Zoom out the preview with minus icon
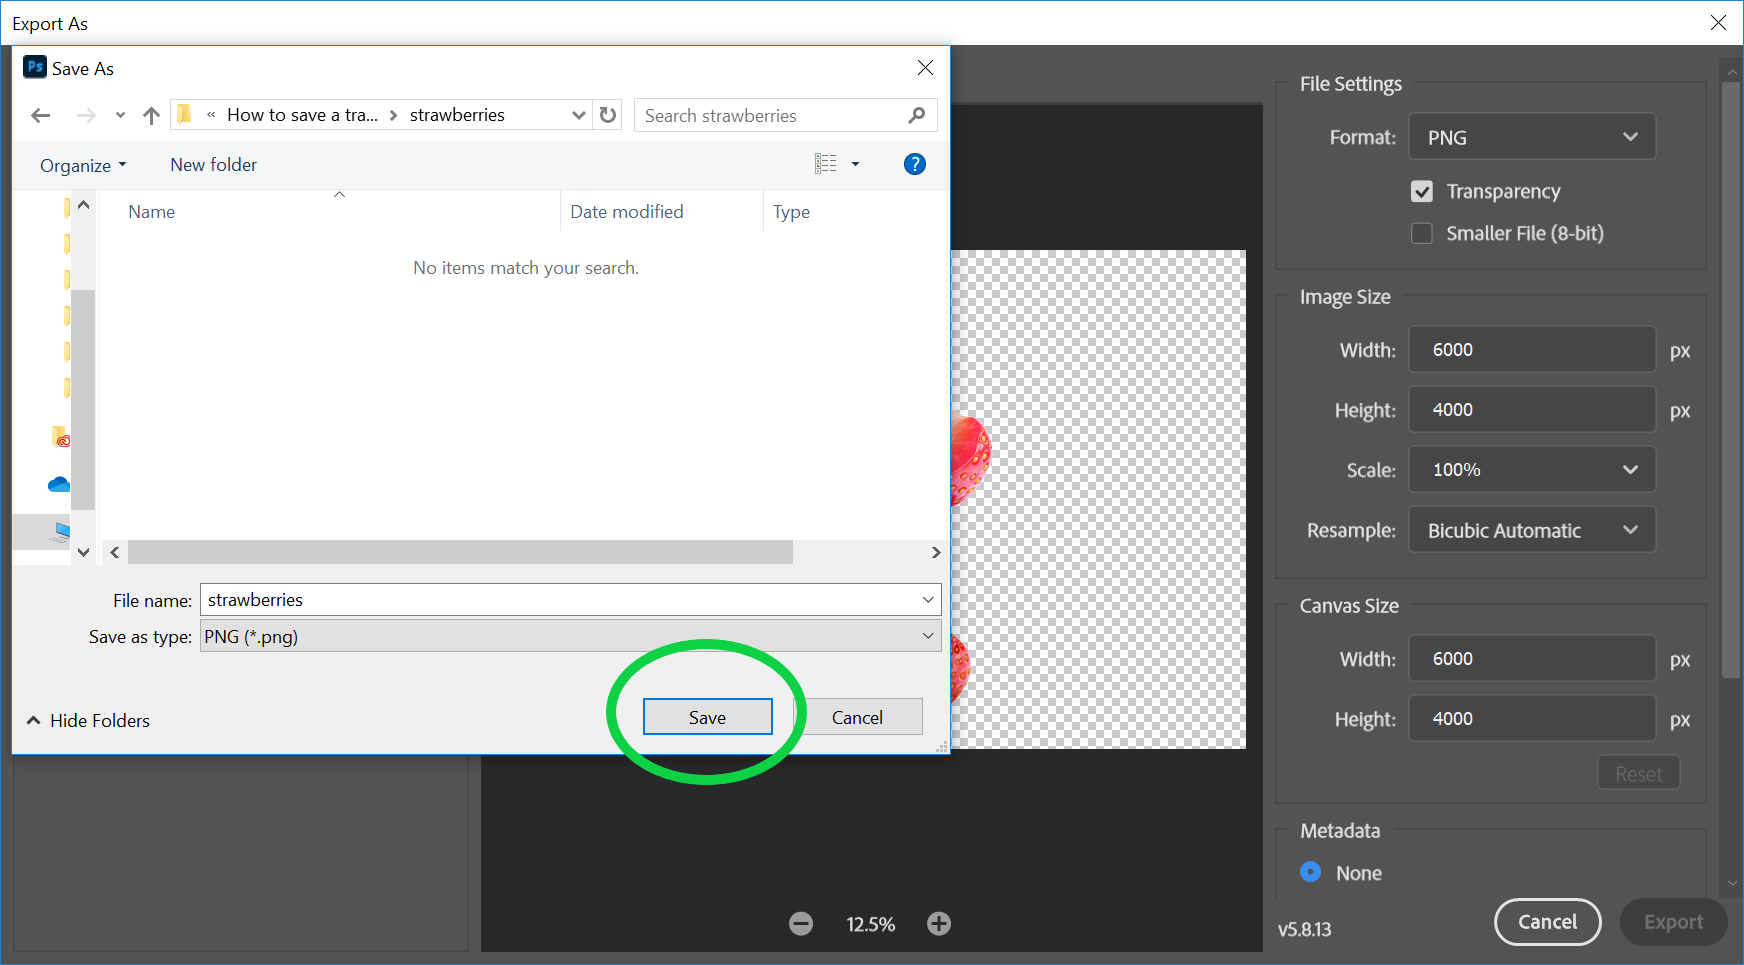This screenshot has height=965, width=1744. click(x=801, y=924)
